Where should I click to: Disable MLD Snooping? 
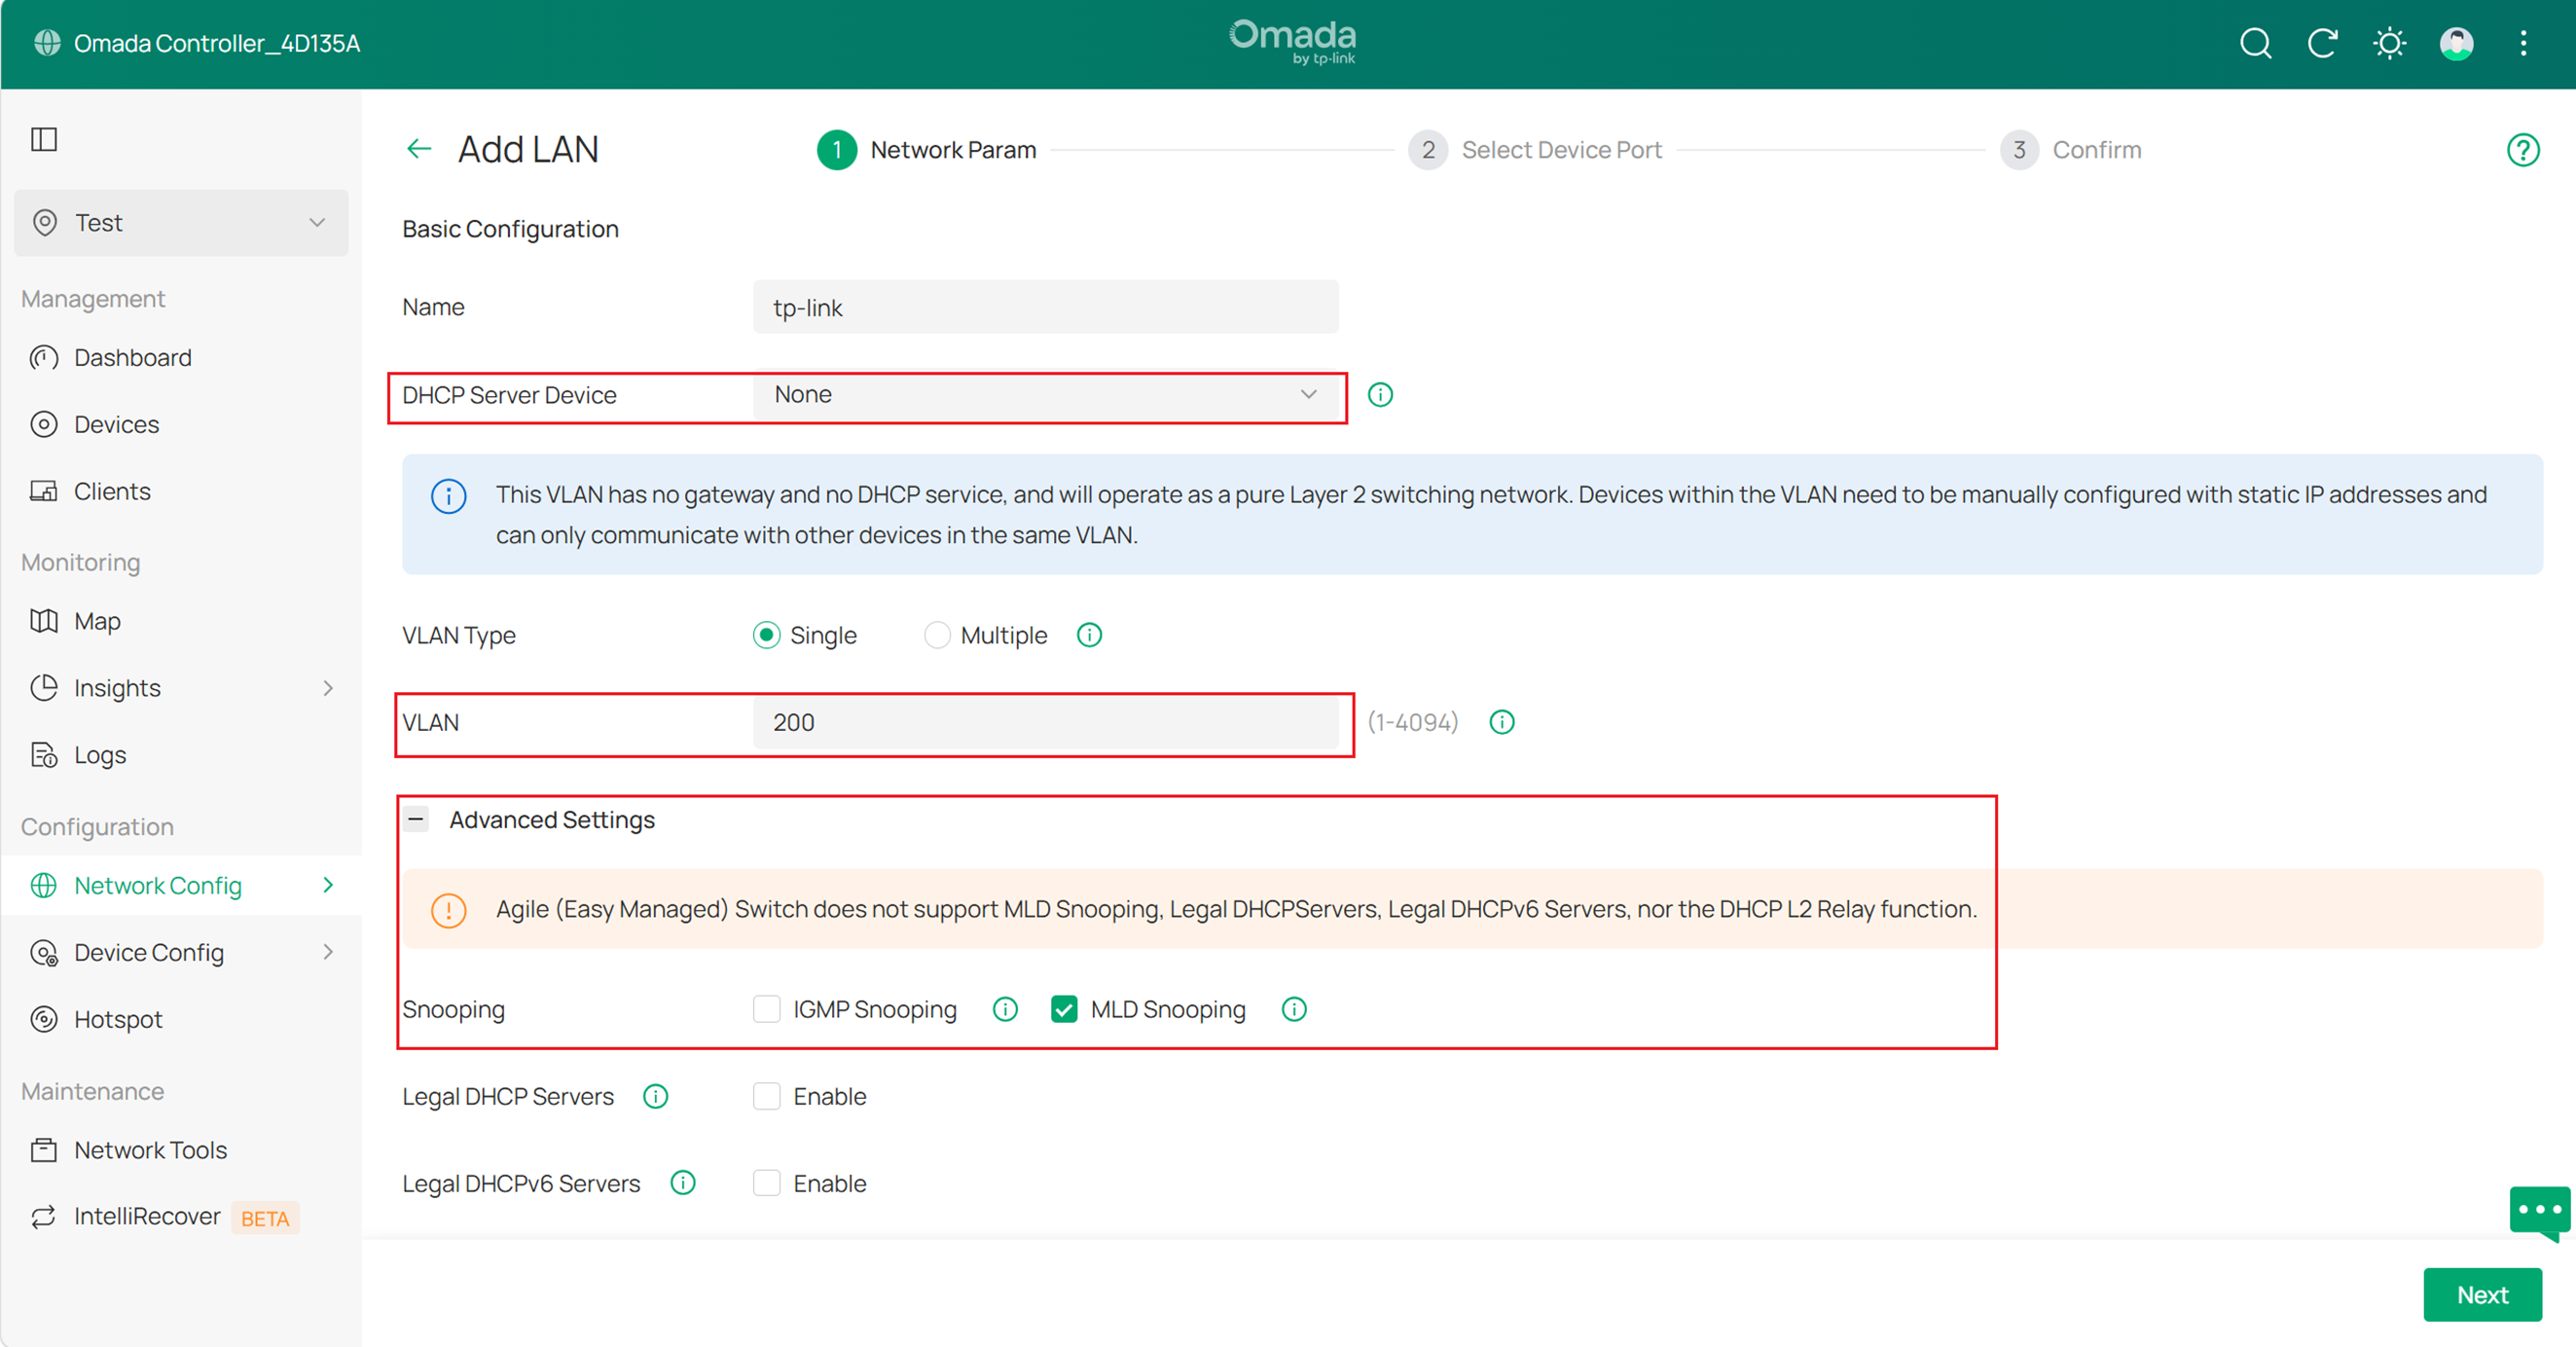pyautogui.click(x=1064, y=1009)
